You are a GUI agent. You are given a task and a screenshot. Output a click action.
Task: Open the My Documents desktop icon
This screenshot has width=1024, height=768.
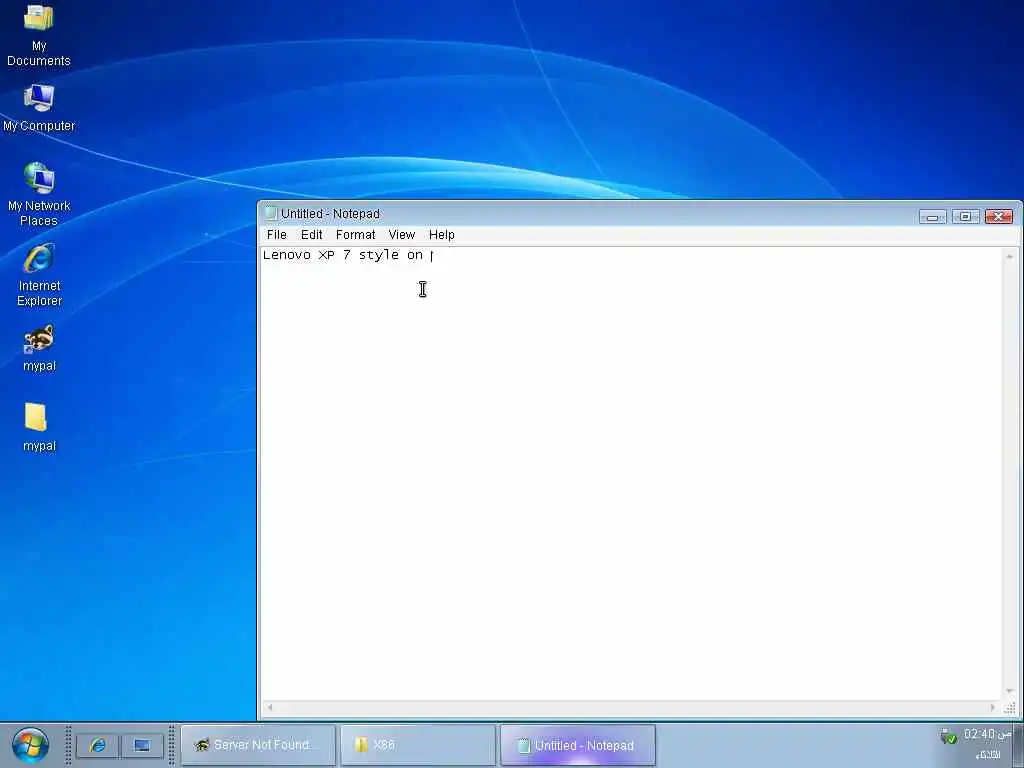[39, 36]
